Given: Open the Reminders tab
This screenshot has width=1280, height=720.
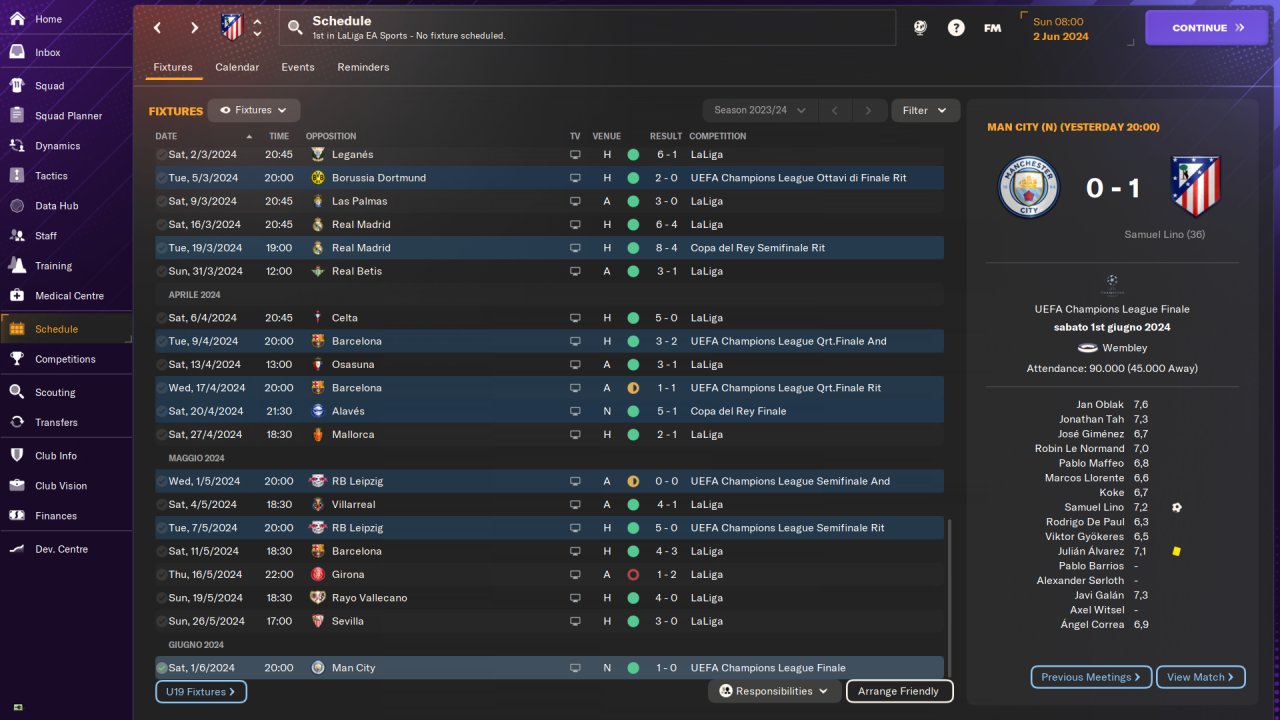Looking at the screenshot, I should pyautogui.click(x=363, y=67).
